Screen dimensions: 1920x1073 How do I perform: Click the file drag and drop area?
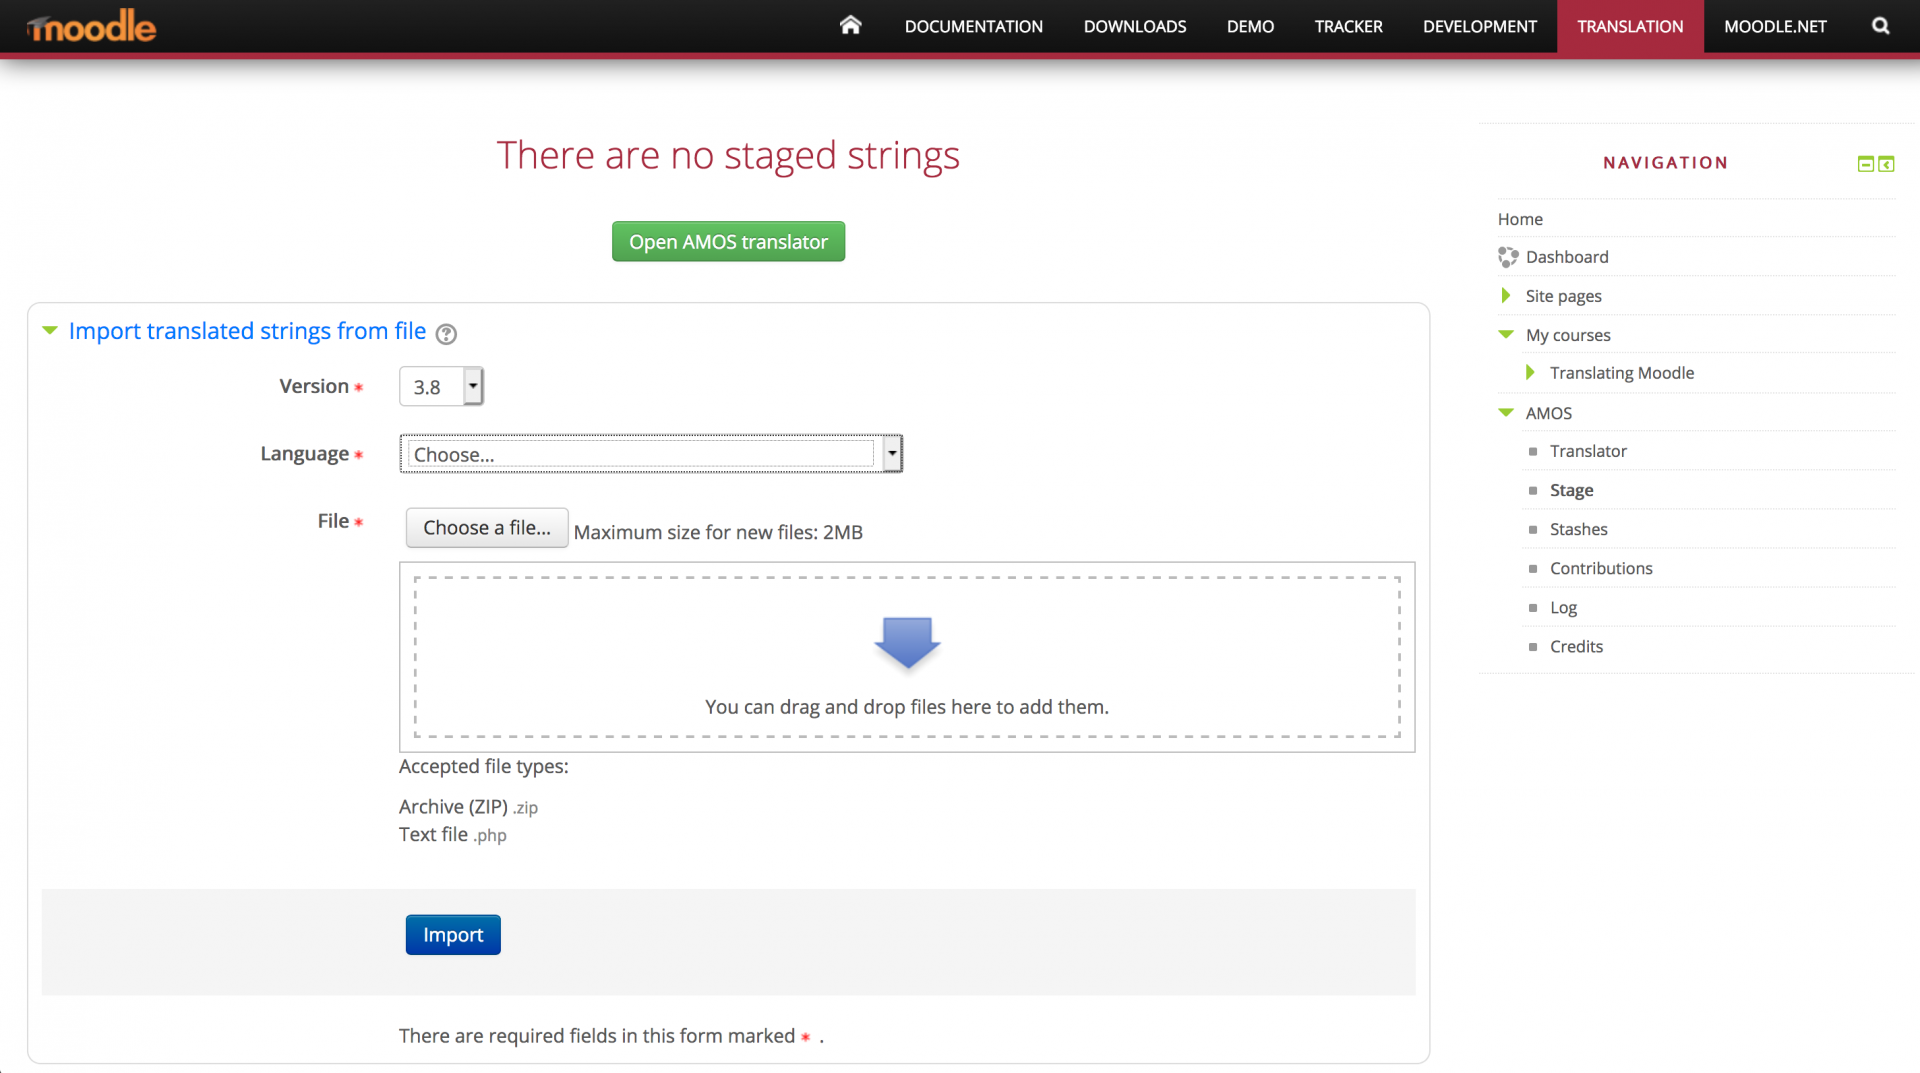coord(907,657)
